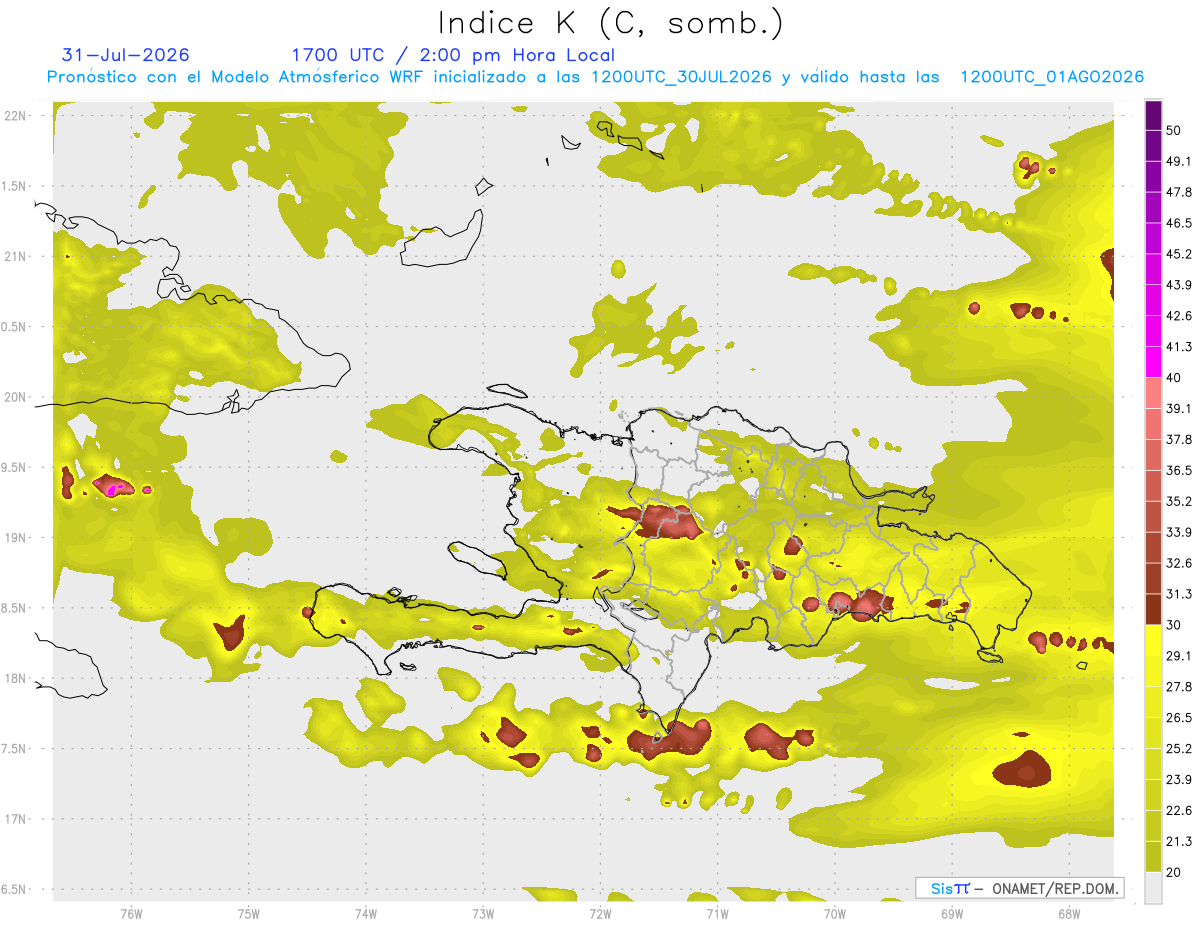Click legend value "20"

pyautogui.click(x=1174, y=872)
